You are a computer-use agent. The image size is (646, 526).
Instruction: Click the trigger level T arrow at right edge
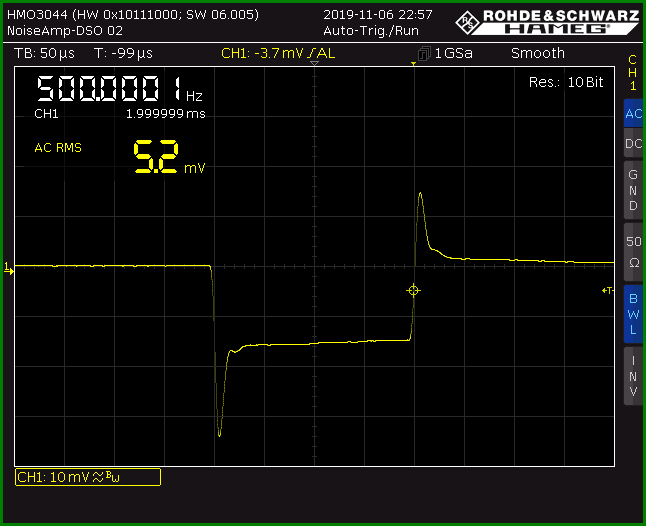click(x=608, y=290)
